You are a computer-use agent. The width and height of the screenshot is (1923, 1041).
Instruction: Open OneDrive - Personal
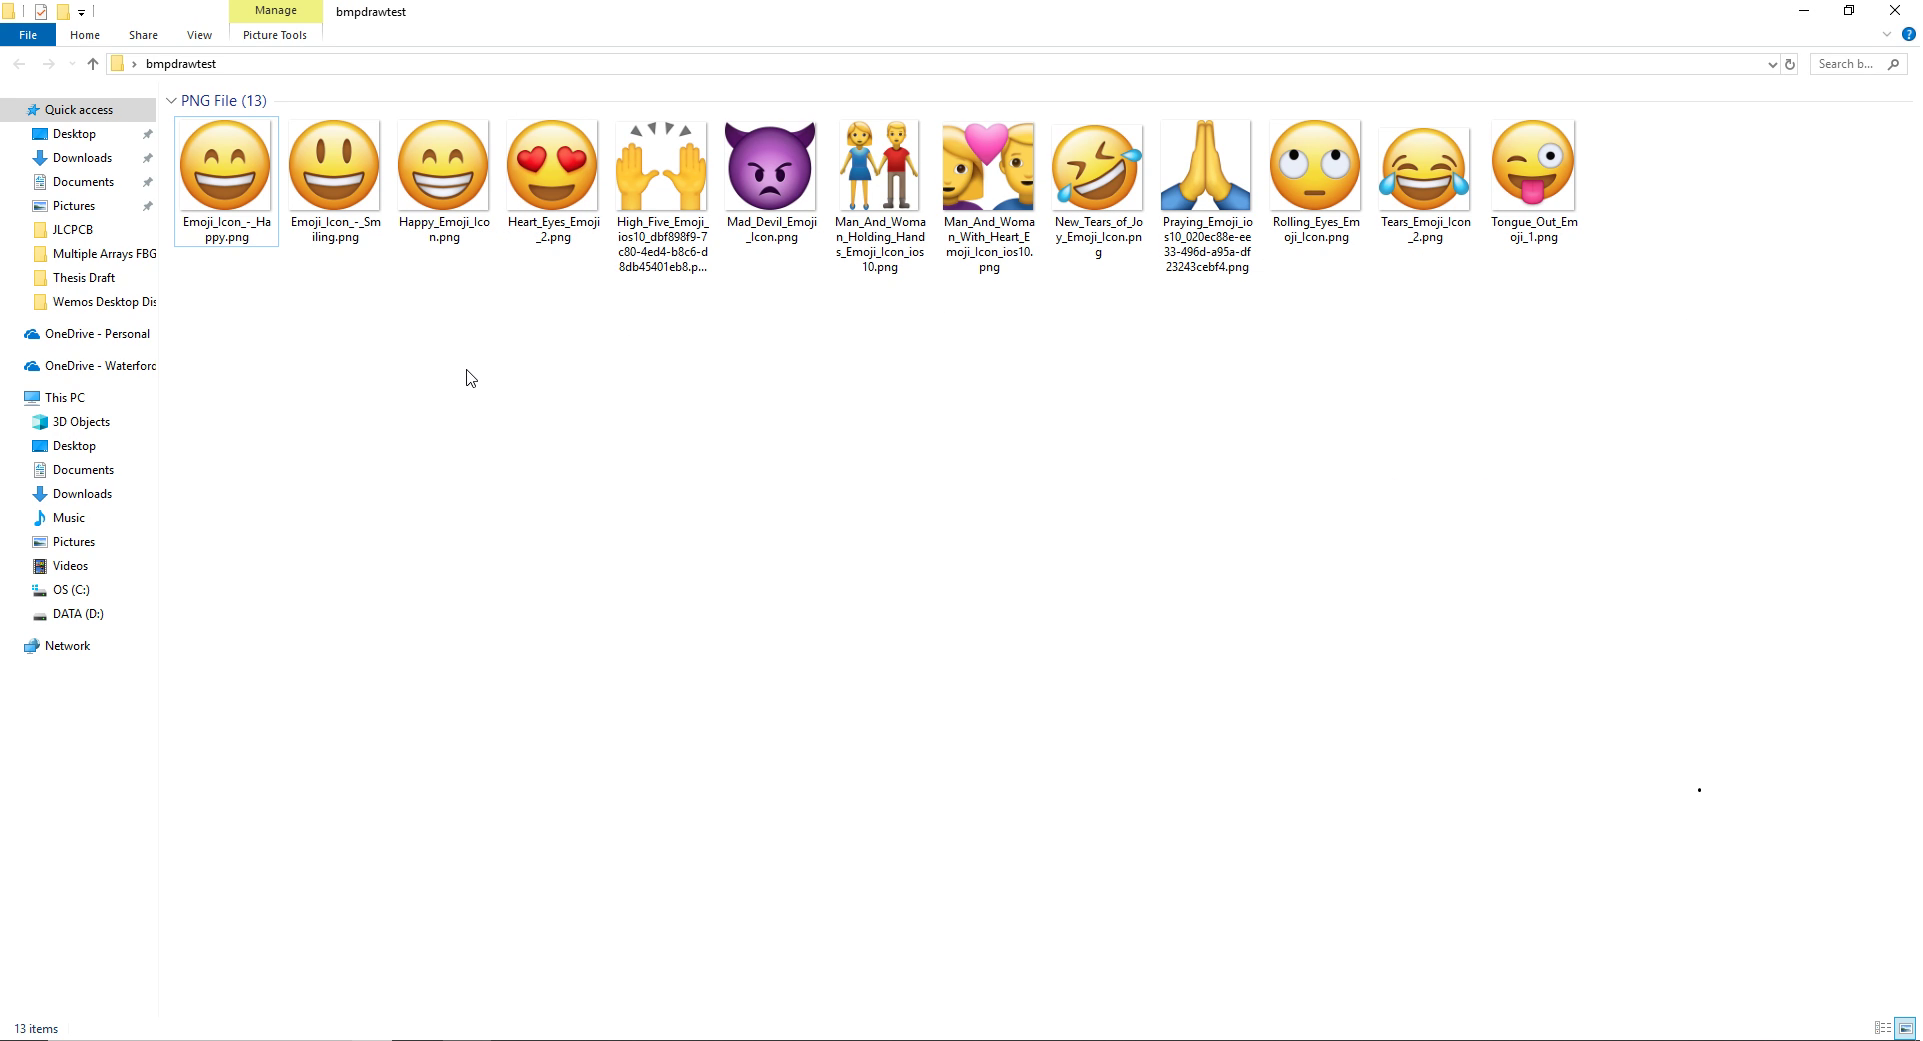click(97, 334)
